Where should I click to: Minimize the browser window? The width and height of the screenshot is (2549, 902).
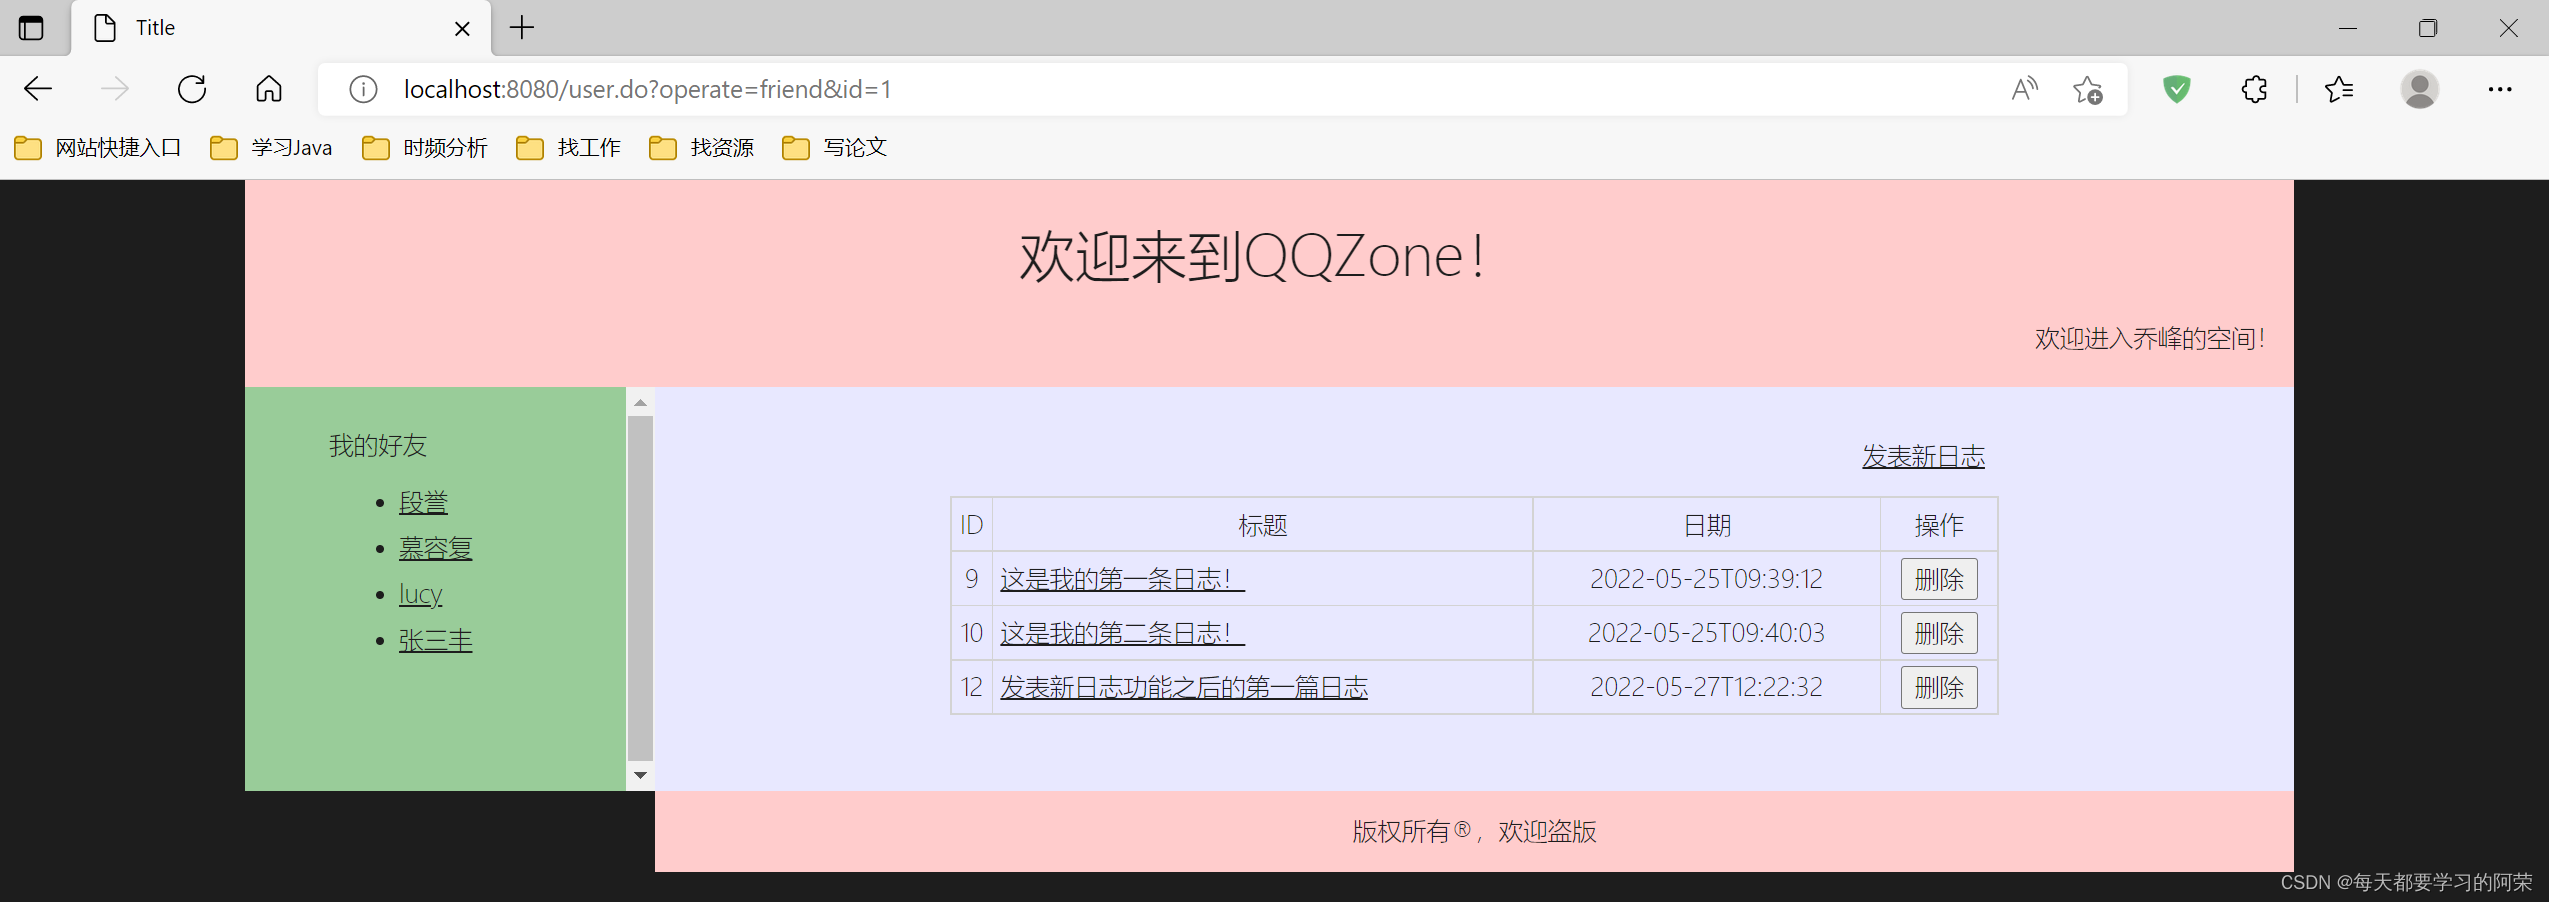click(2348, 28)
